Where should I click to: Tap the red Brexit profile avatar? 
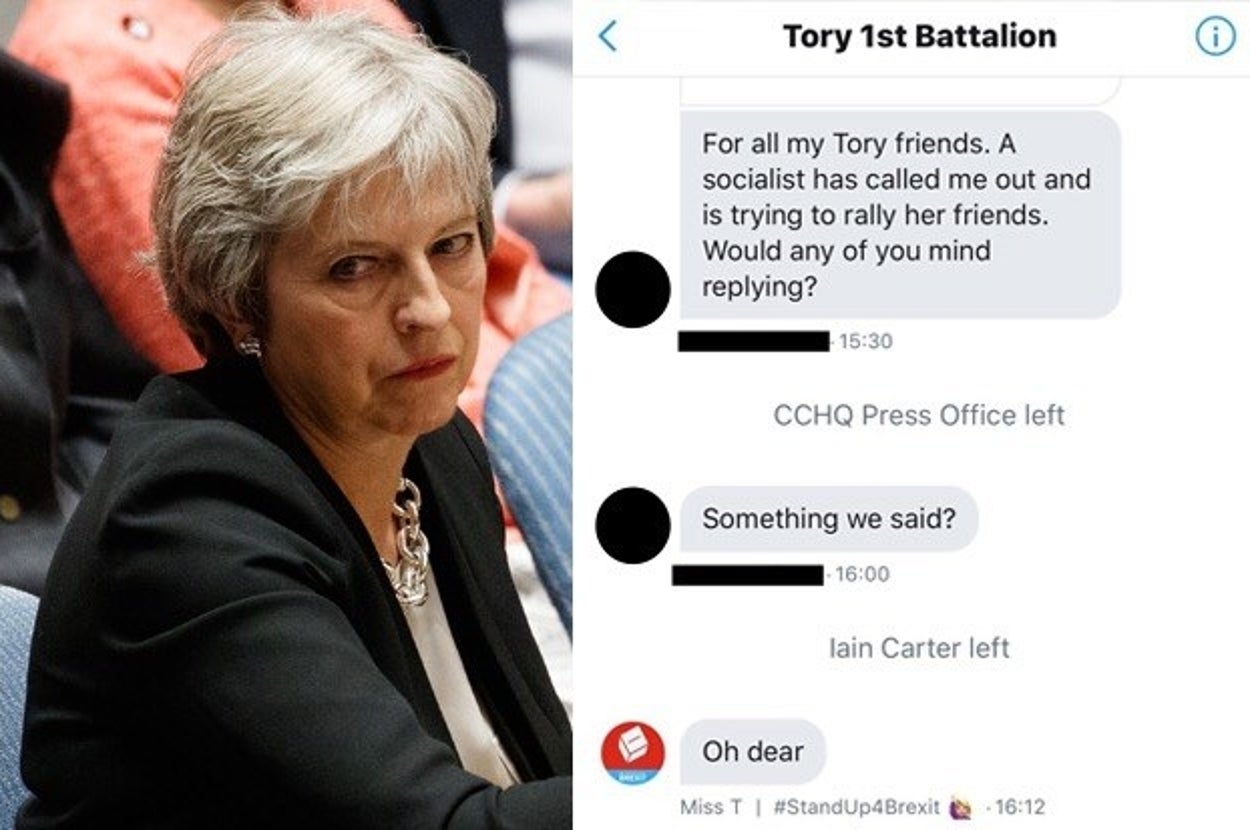(x=633, y=753)
